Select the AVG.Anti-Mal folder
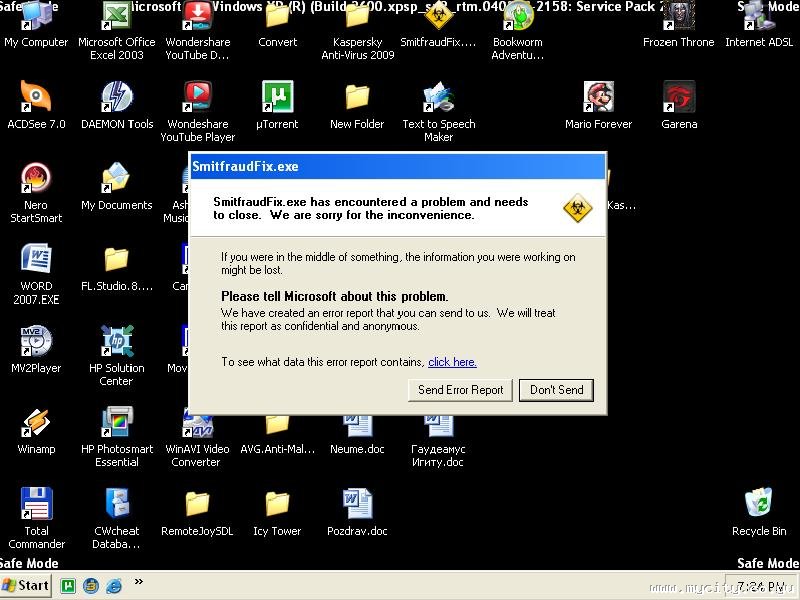This screenshot has height=600, width=800. point(278,435)
